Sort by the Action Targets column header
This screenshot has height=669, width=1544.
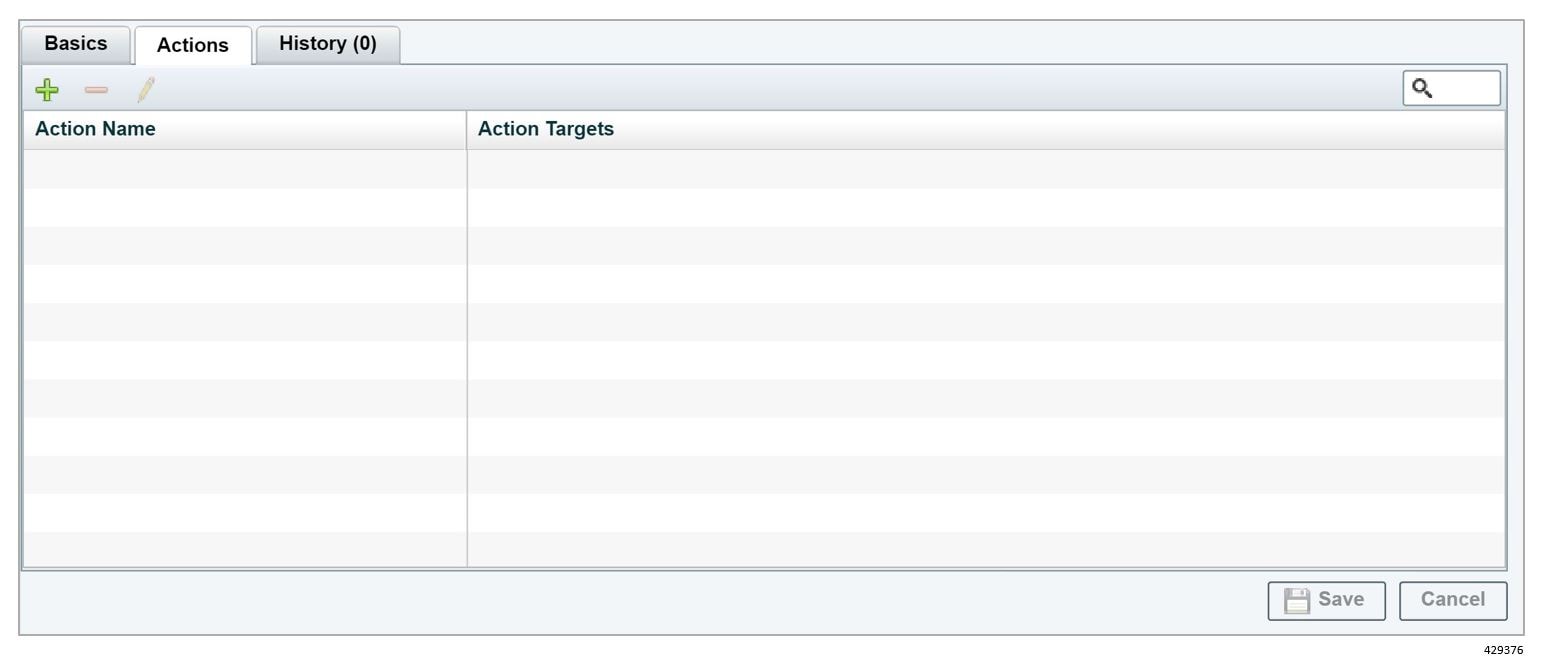click(546, 129)
